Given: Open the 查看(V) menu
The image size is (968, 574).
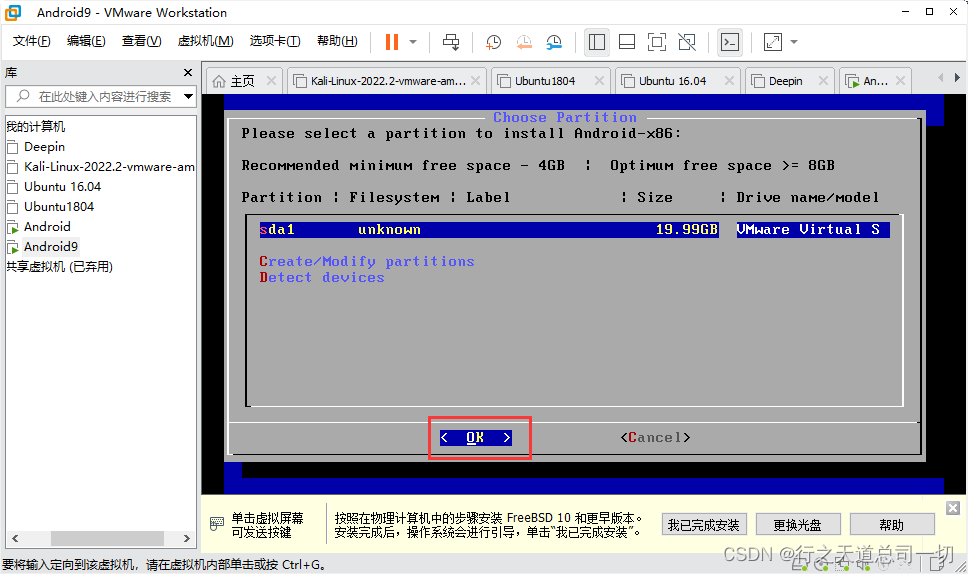Looking at the screenshot, I should 141,41.
